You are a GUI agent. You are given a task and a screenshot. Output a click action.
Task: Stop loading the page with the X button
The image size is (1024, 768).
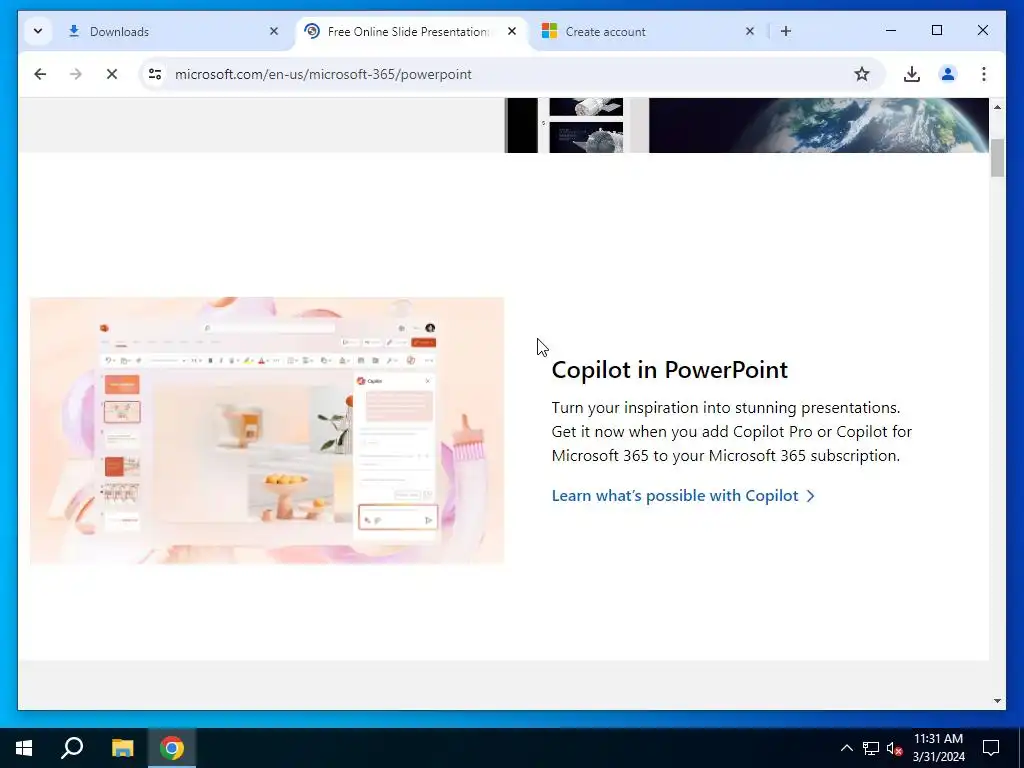112,74
